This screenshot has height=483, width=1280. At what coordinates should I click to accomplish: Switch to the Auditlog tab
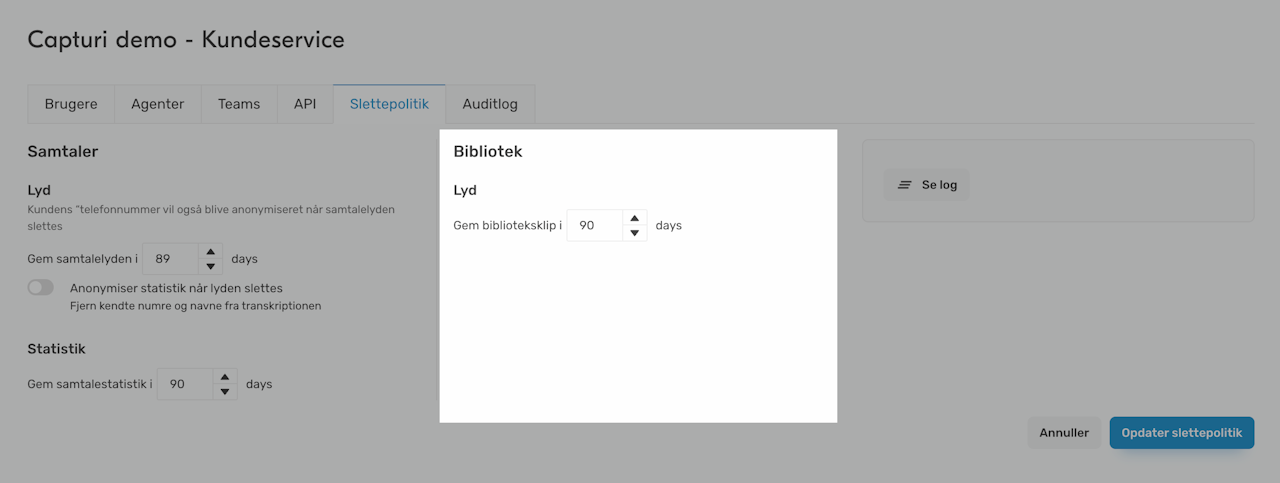tap(490, 104)
